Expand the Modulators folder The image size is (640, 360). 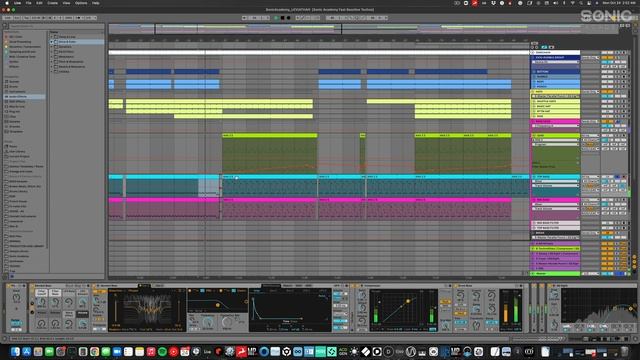click(x=52, y=57)
